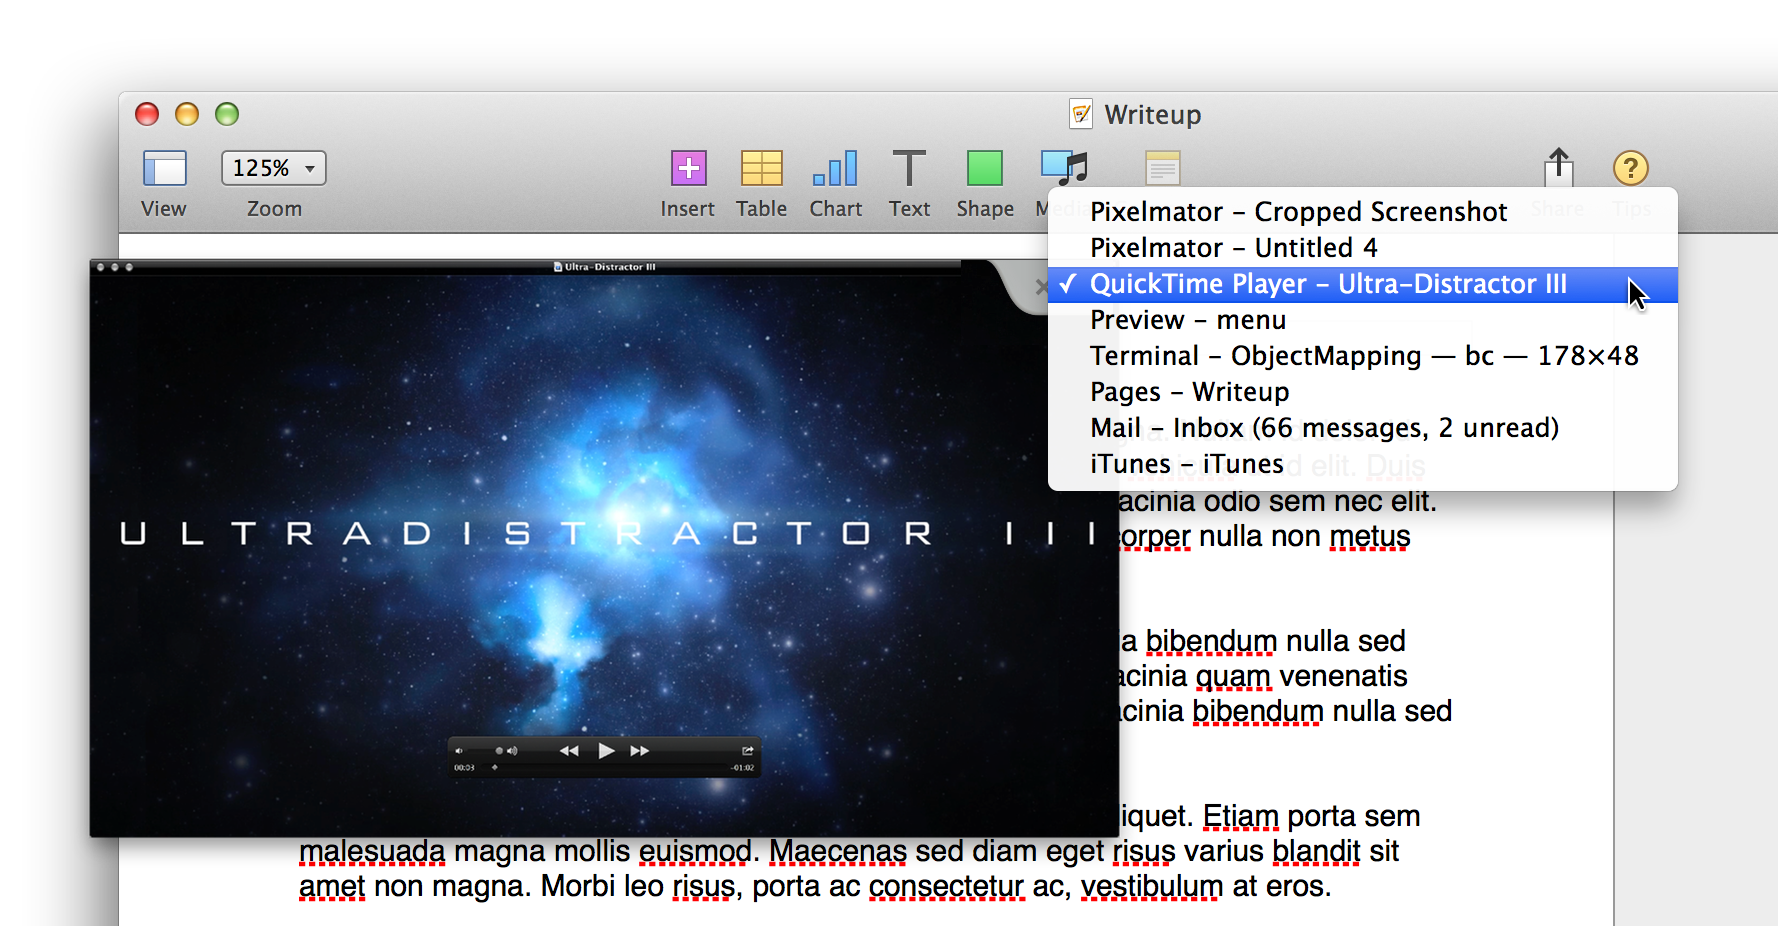Click the Writeup document proxy icon

[x=1081, y=114]
